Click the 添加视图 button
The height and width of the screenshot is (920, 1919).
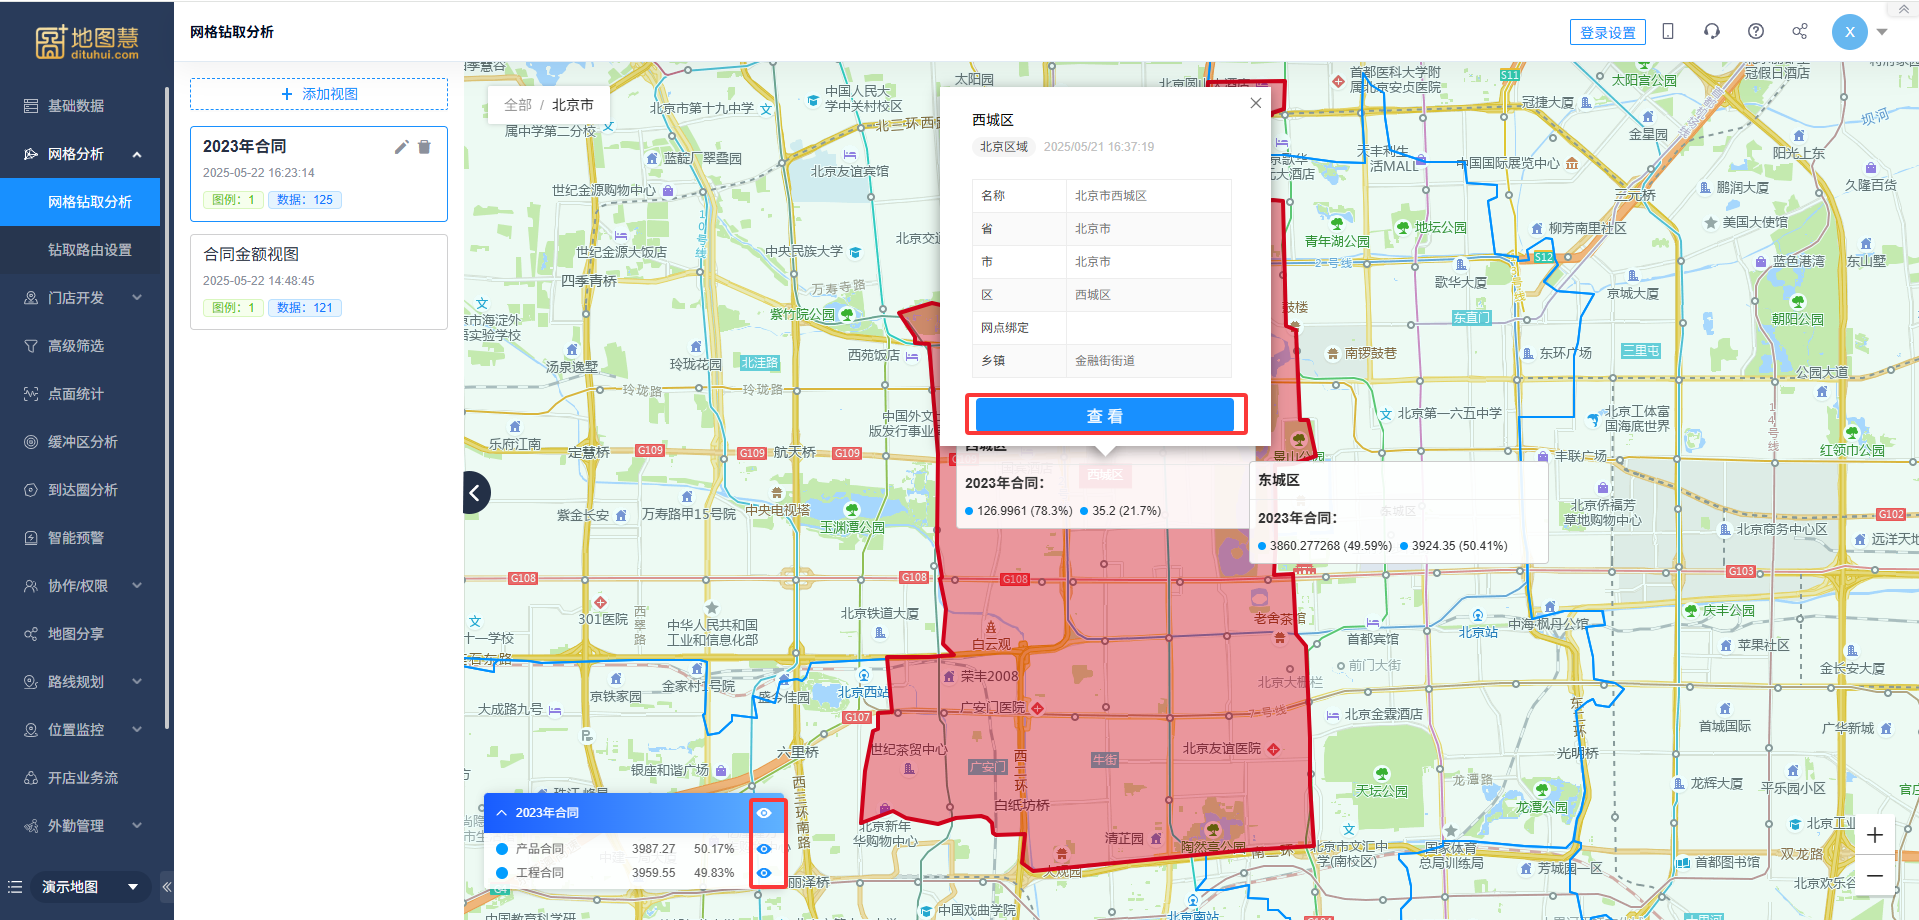tap(319, 94)
